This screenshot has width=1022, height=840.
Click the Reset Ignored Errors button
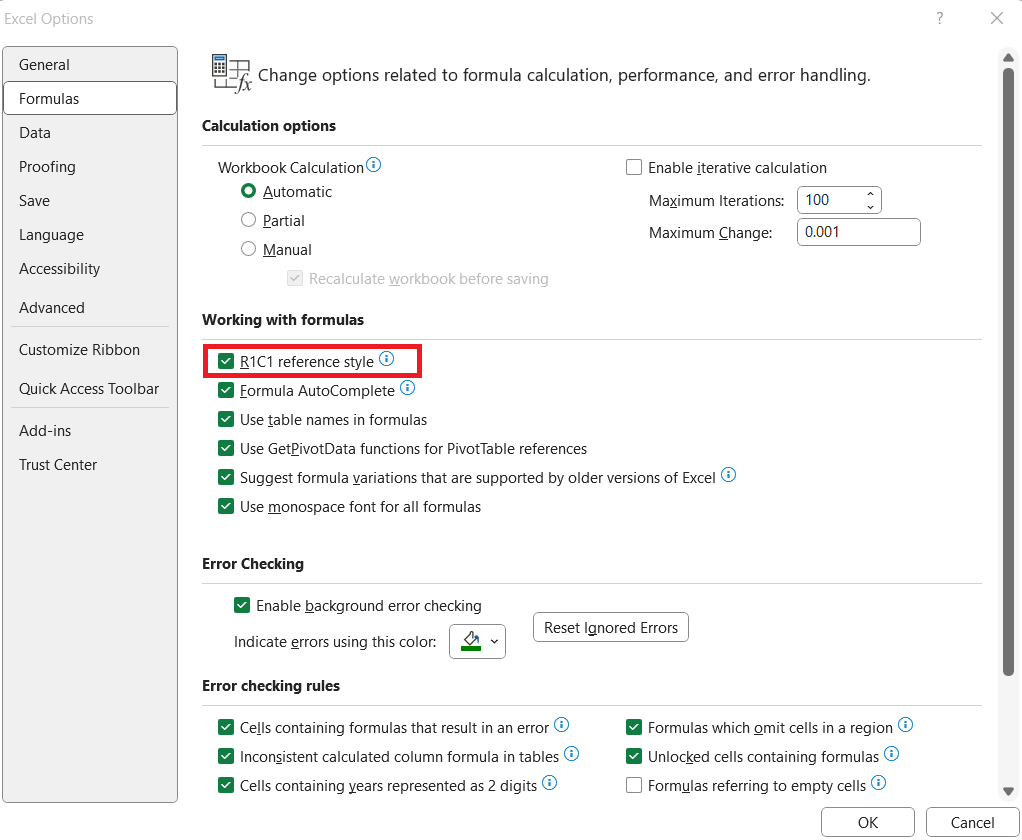tap(611, 627)
